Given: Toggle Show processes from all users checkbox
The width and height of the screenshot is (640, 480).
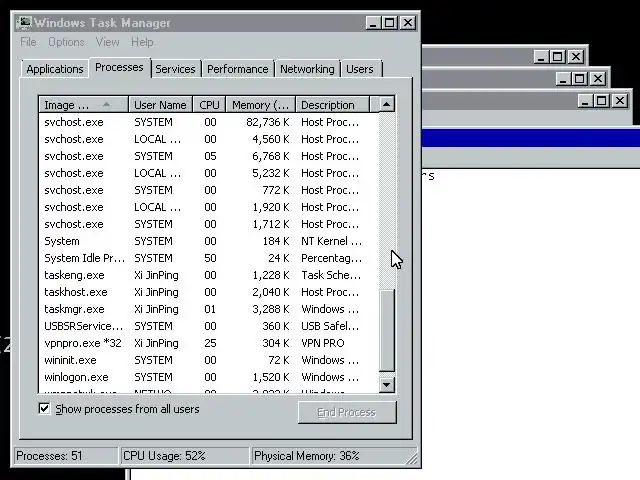Looking at the screenshot, I should (44, 409).
